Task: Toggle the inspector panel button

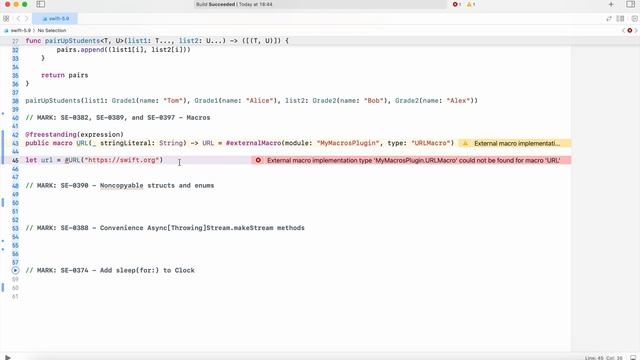Action: pyautogui.click(x=630, y=4)
